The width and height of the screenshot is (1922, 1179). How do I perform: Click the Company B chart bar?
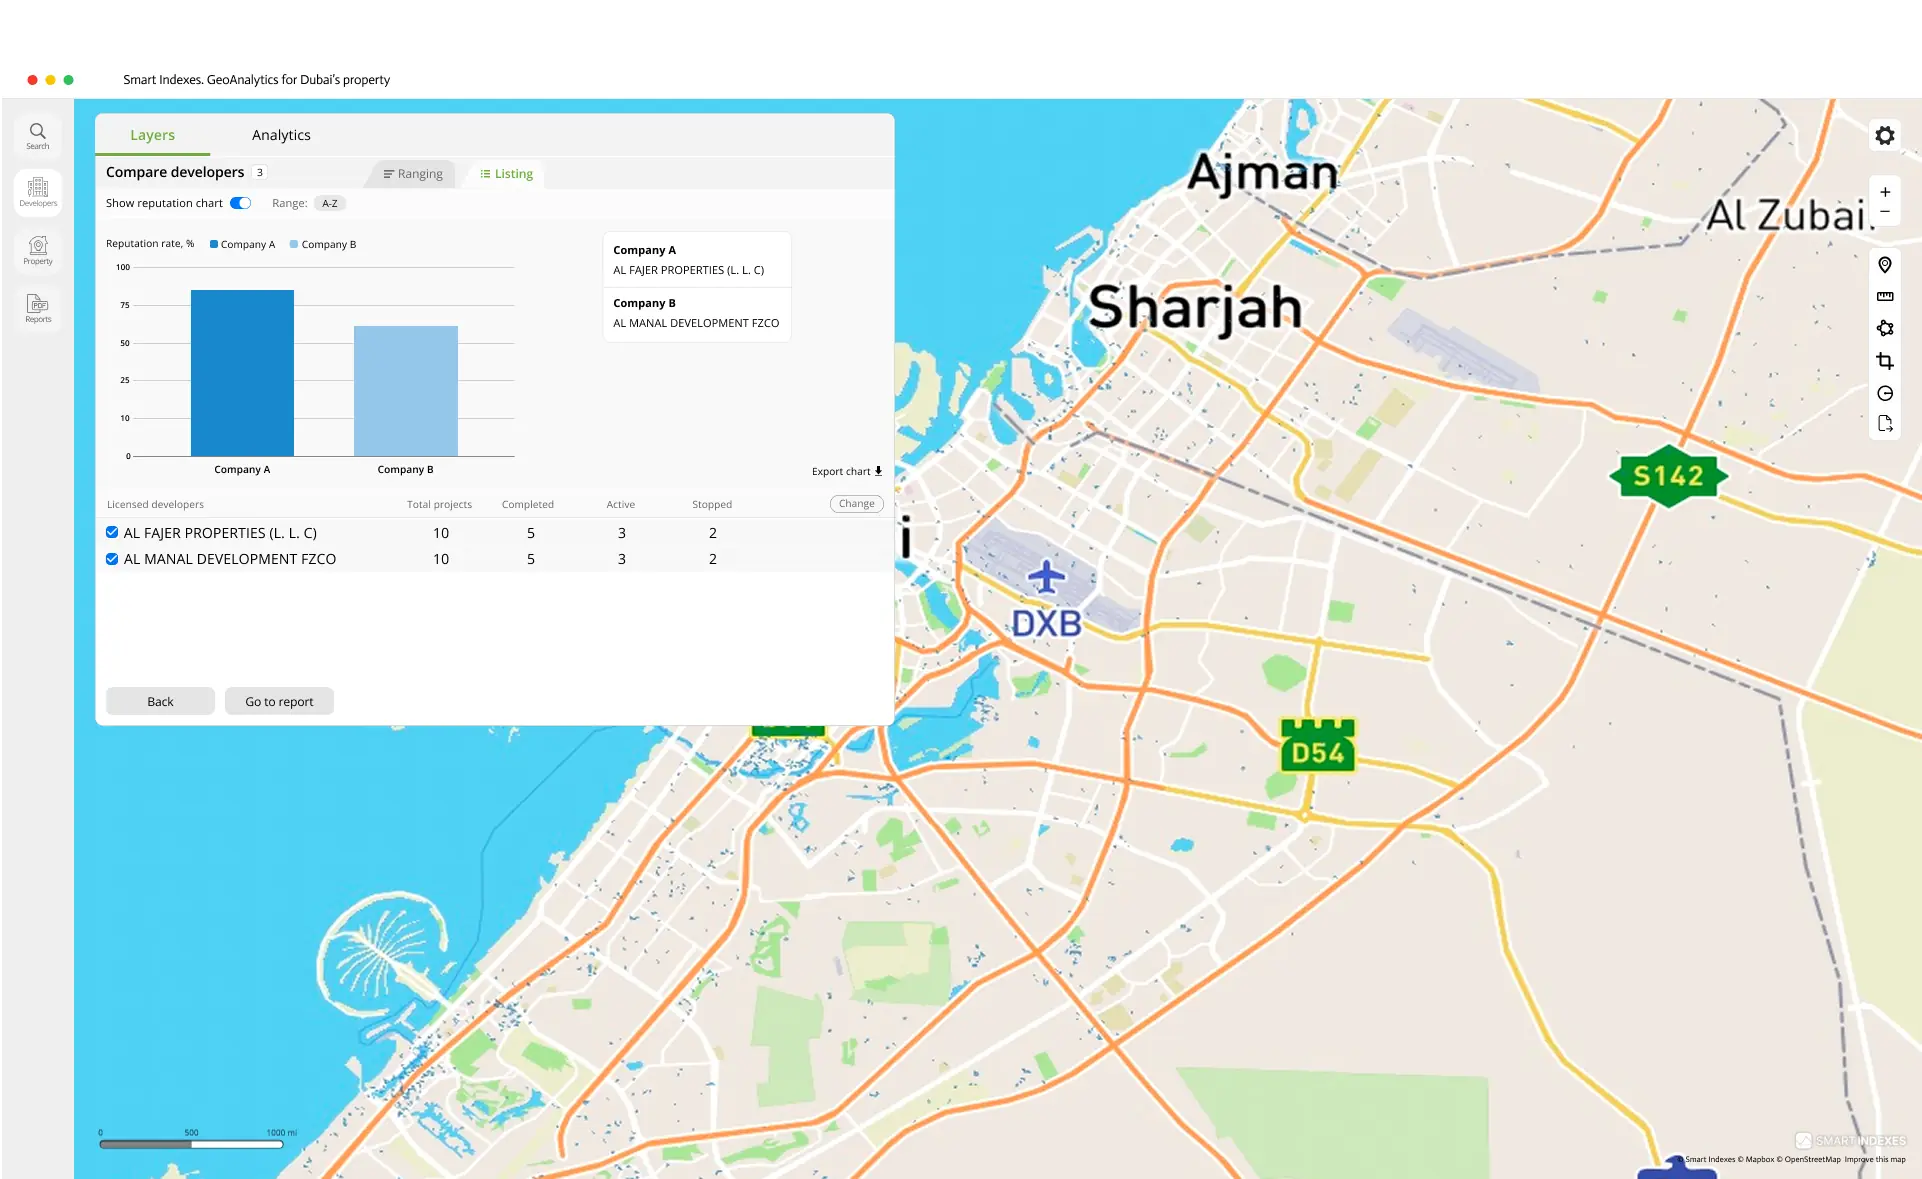[406, 391]
